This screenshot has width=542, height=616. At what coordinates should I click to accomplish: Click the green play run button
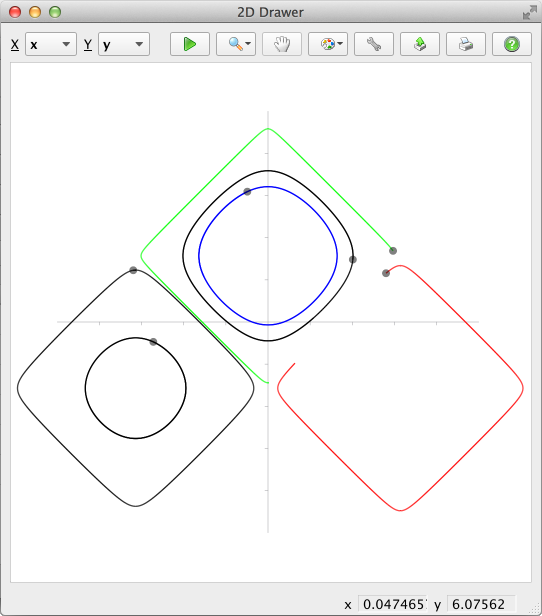point(190,44)
